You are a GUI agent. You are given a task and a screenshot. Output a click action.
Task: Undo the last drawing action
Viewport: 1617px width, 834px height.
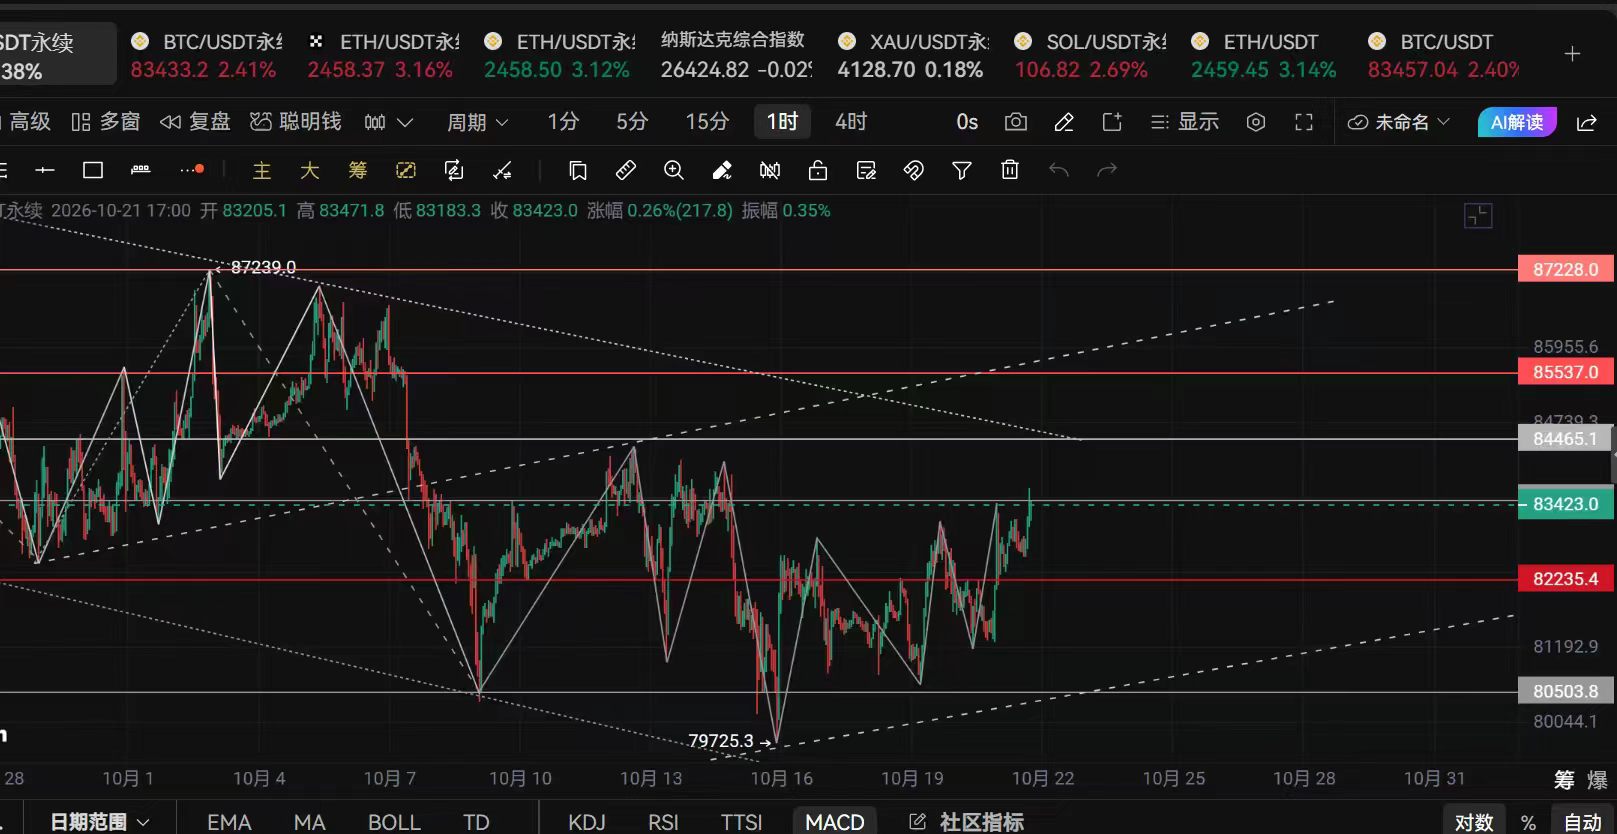pos(1059,170)
